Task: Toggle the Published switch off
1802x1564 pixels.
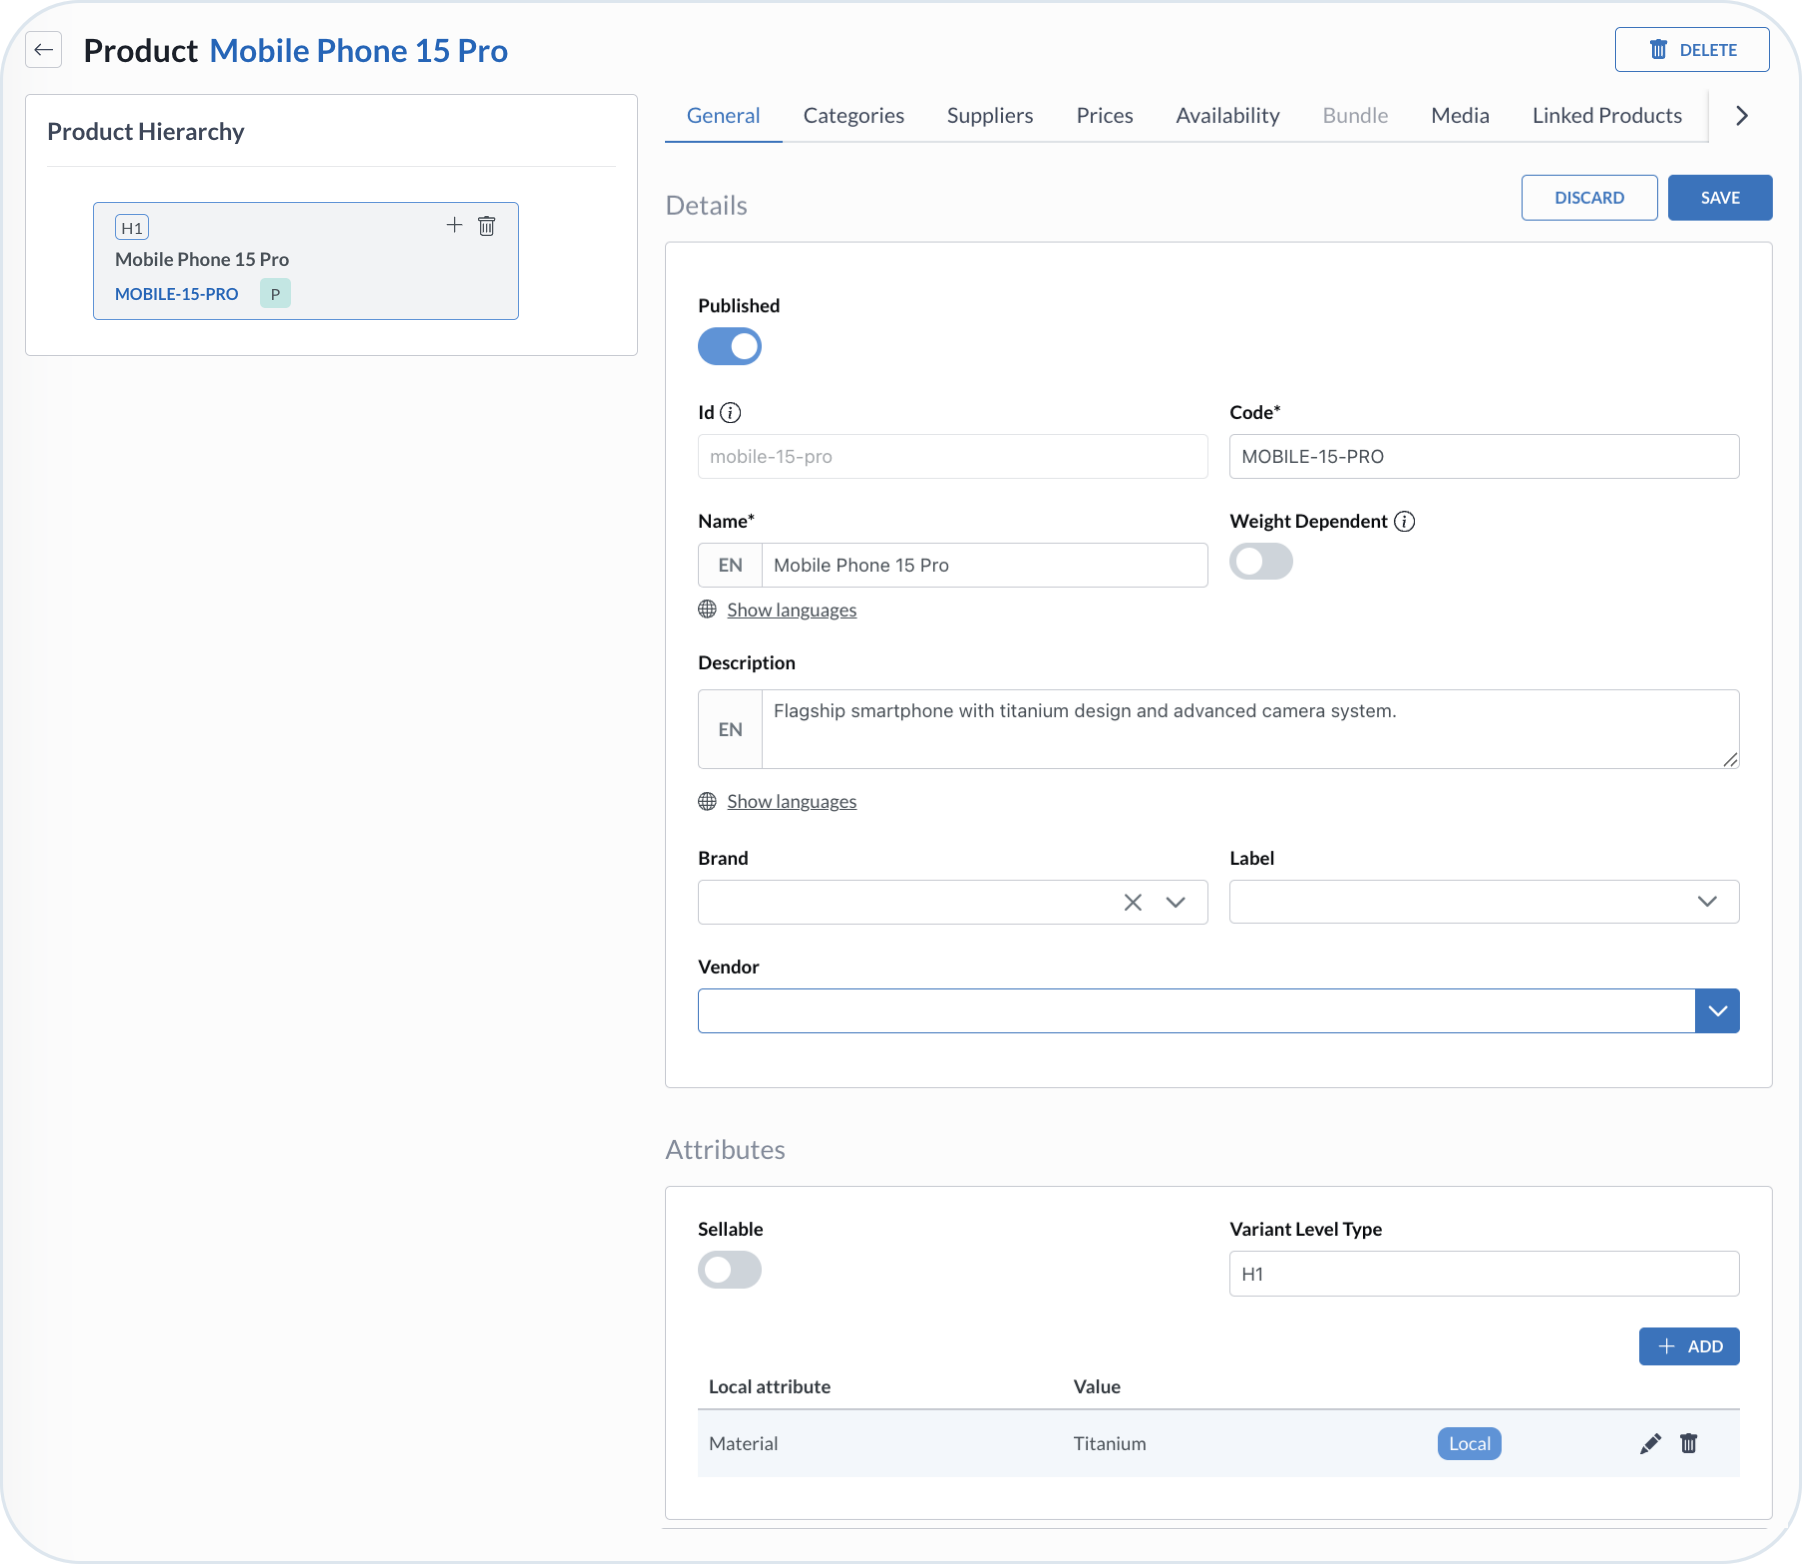Action: [730, 347]
